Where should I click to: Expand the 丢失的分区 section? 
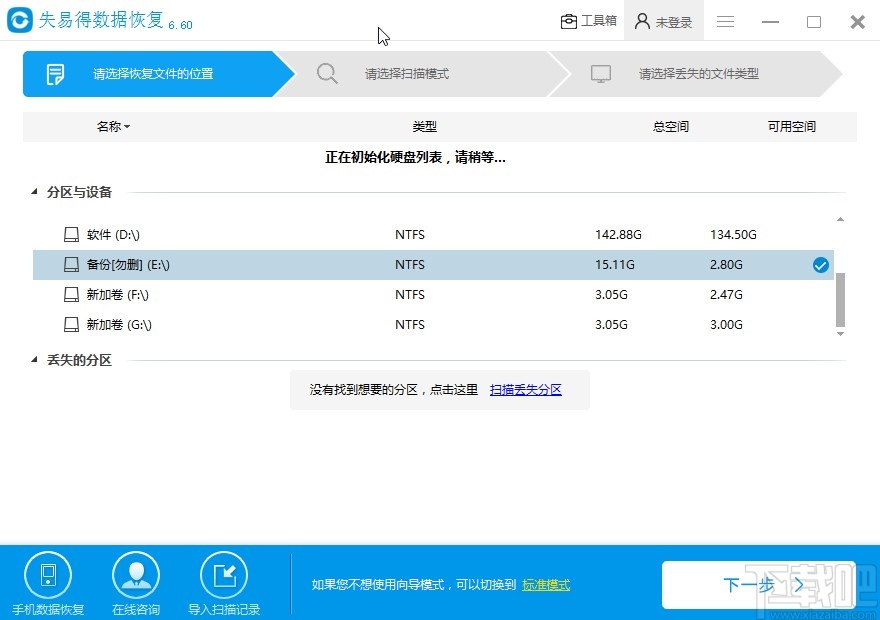point(33,360)
